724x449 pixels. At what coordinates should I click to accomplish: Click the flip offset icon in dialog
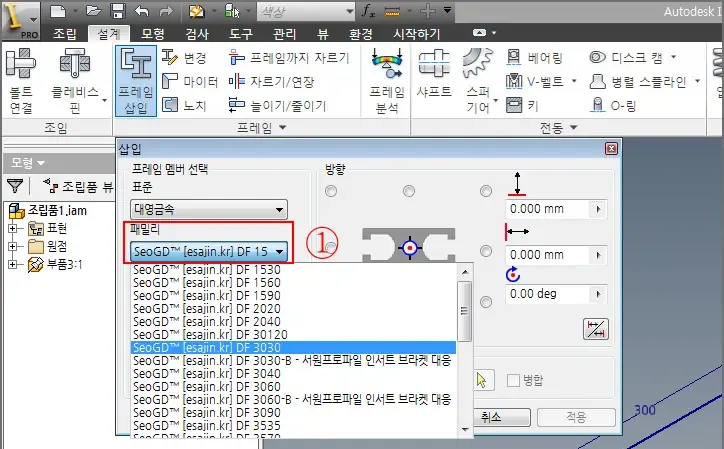pyautogui.click(x=596, y=329)
